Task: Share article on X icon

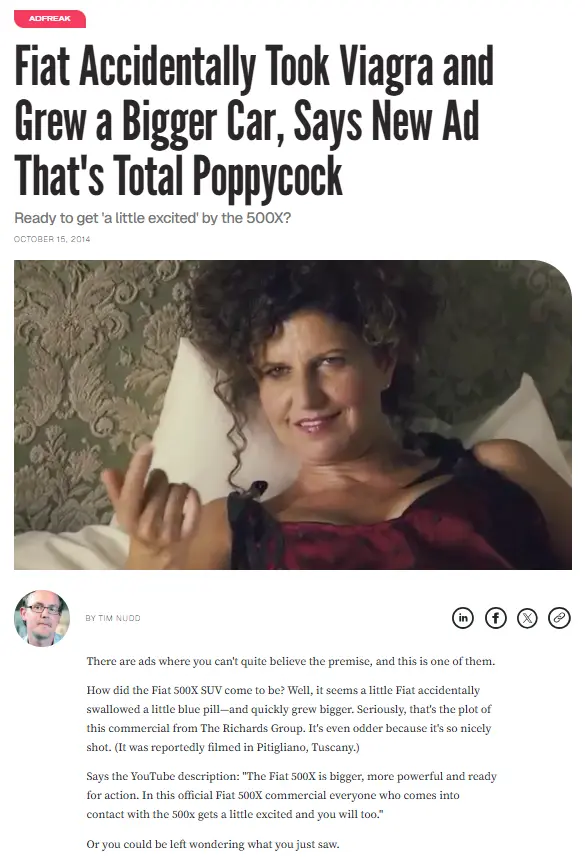Action: [527, 618]
